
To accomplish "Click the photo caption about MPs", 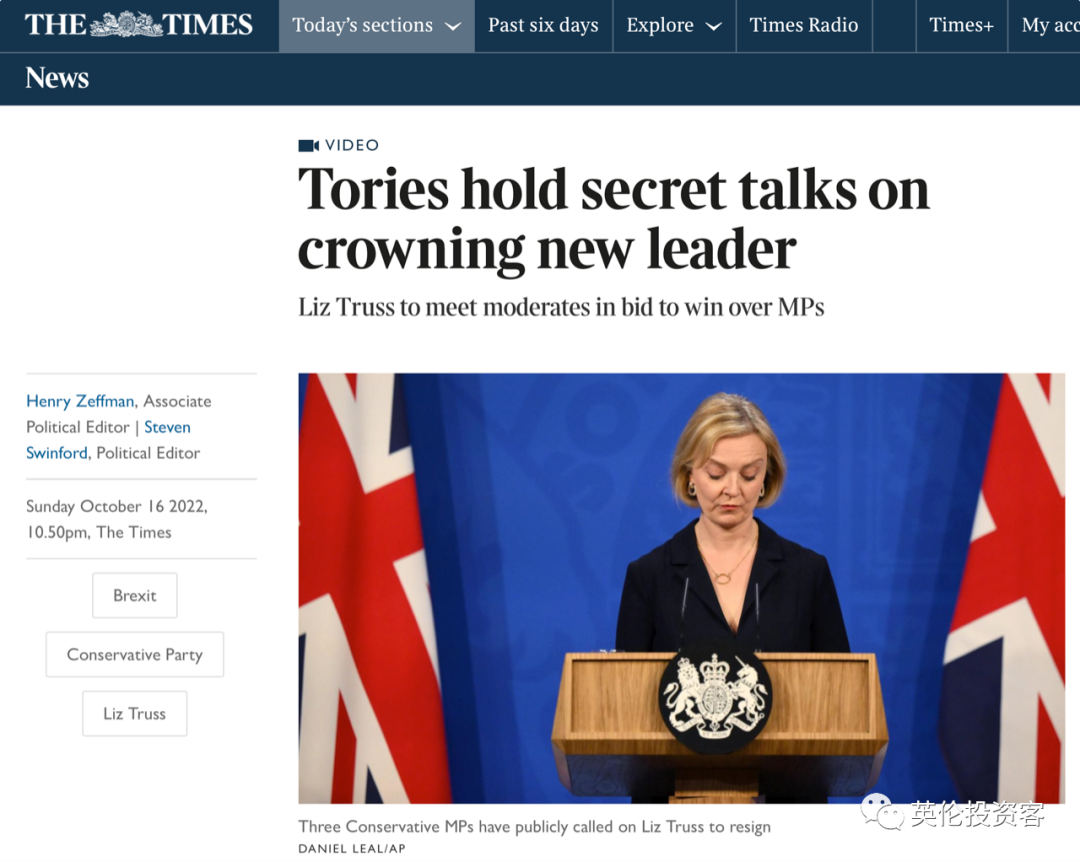I will [534, 827].
